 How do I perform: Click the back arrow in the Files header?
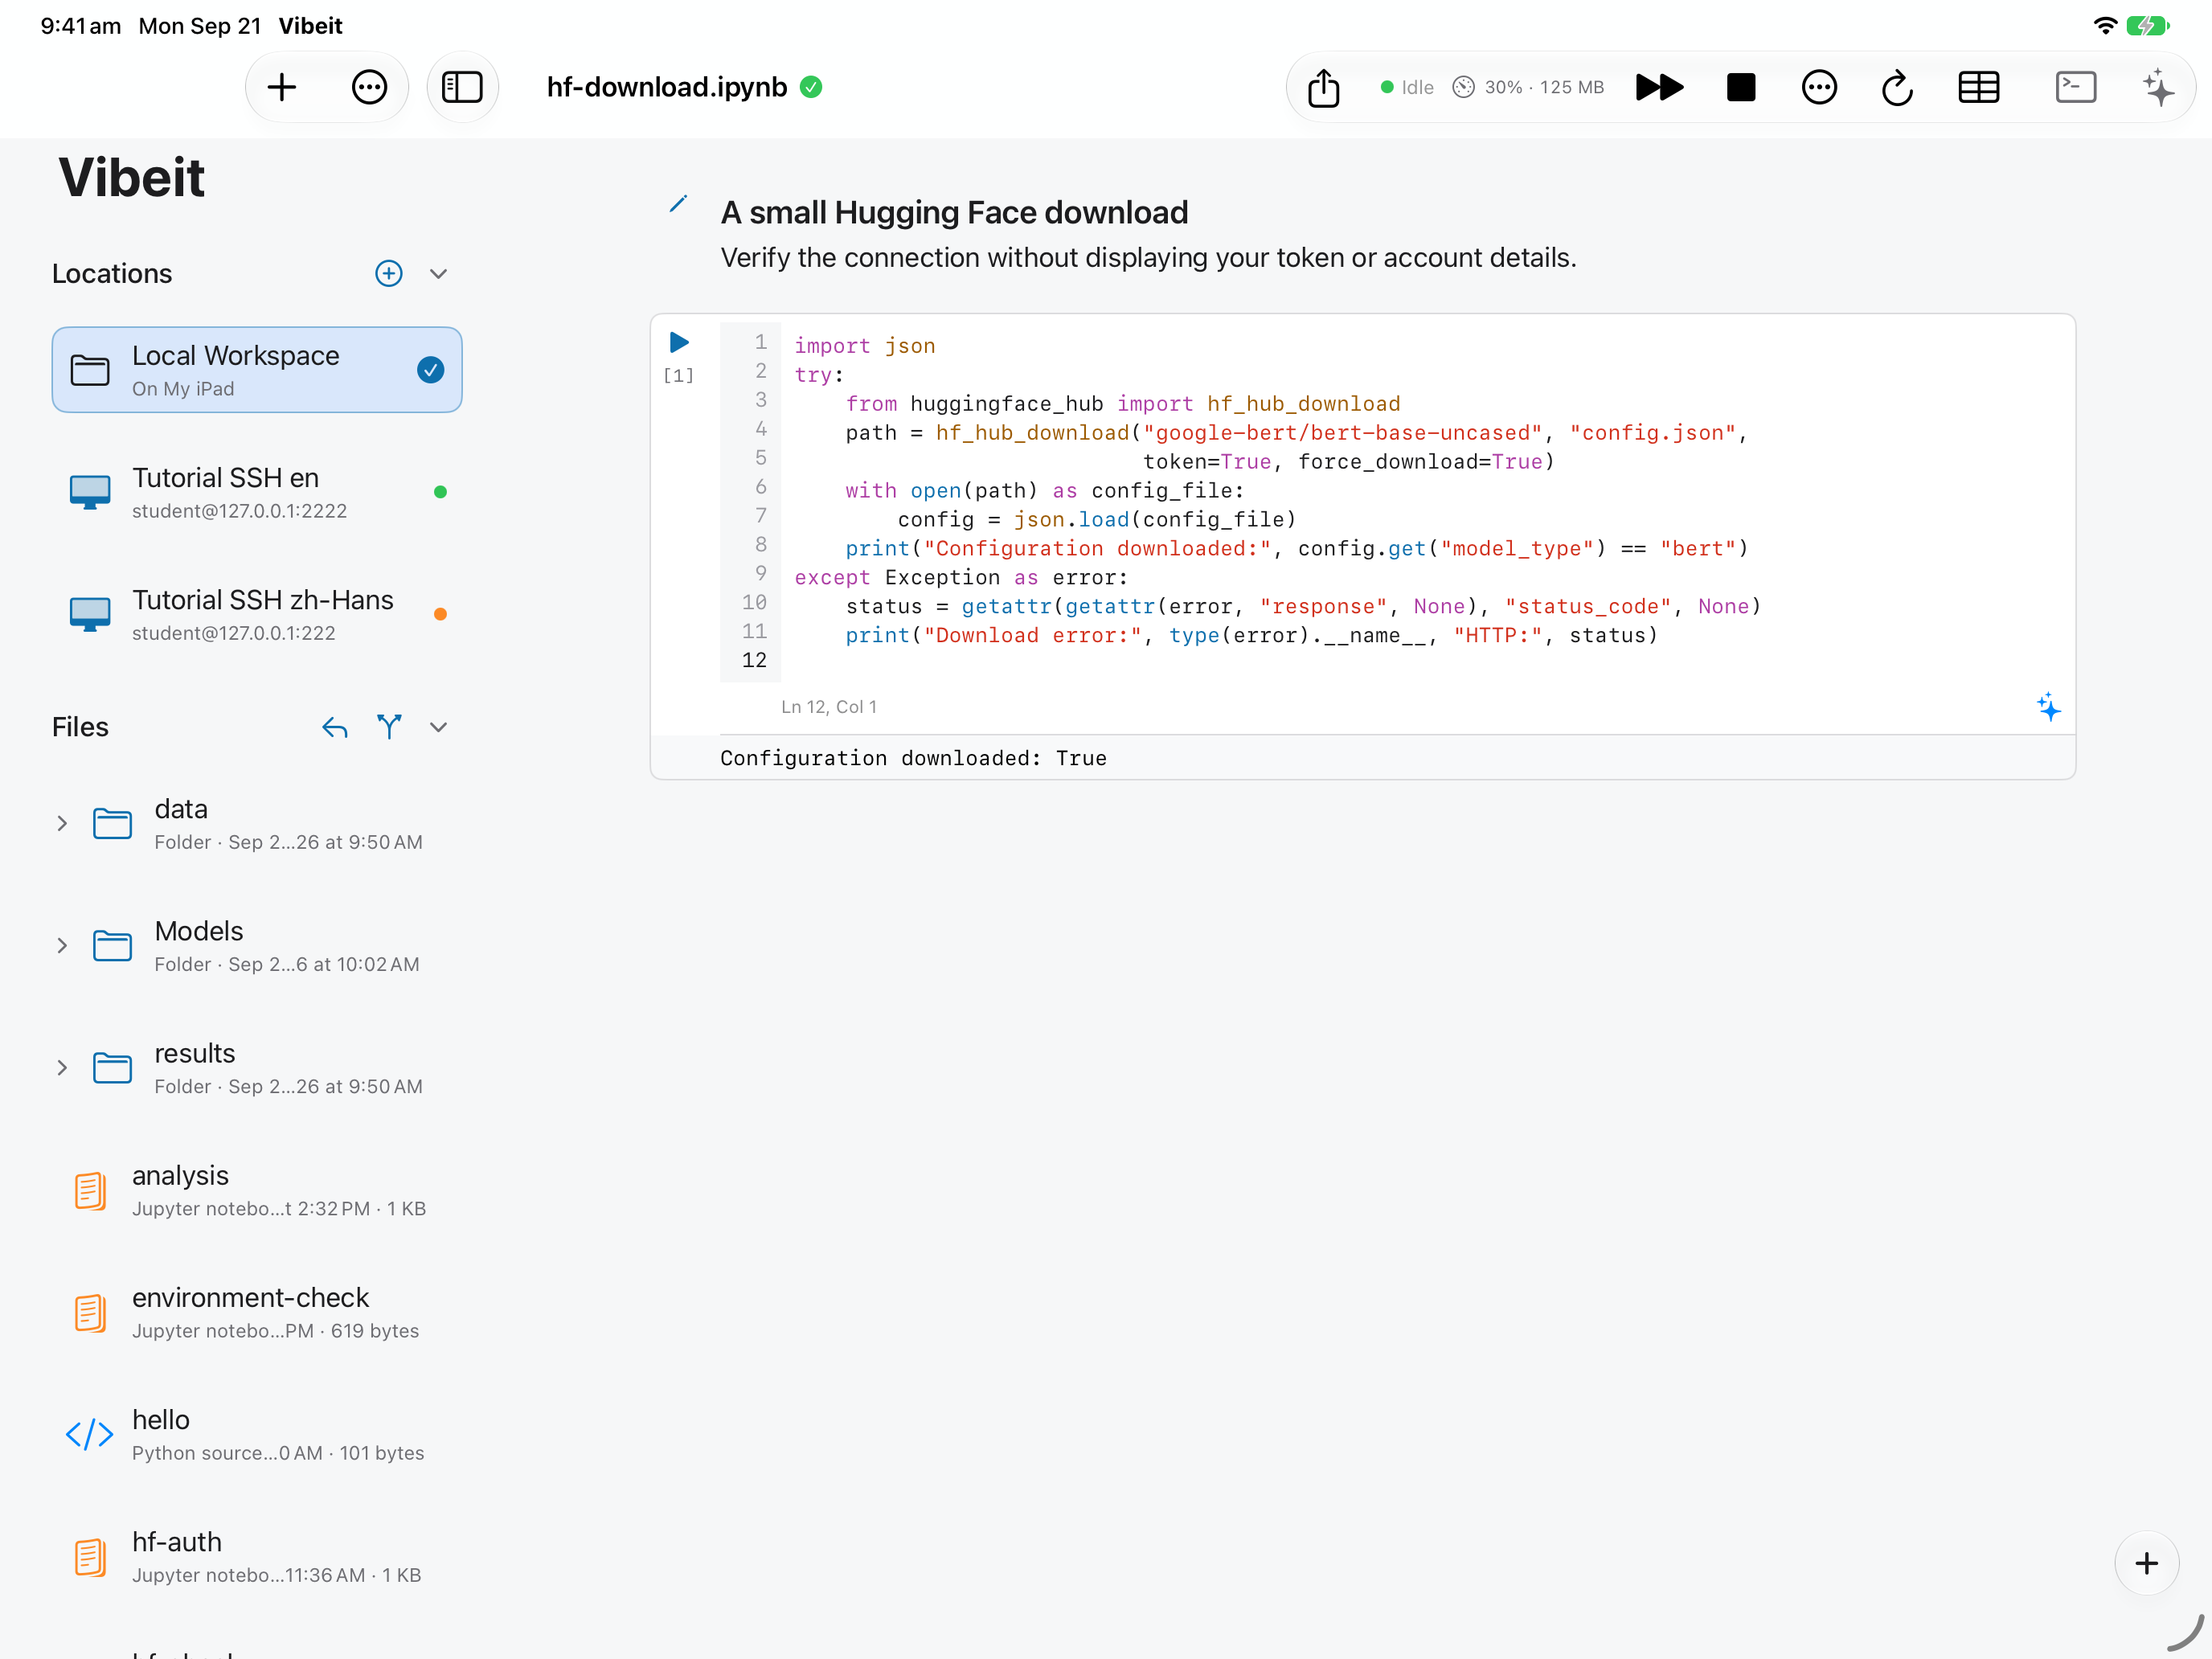(x=335, y=727)
